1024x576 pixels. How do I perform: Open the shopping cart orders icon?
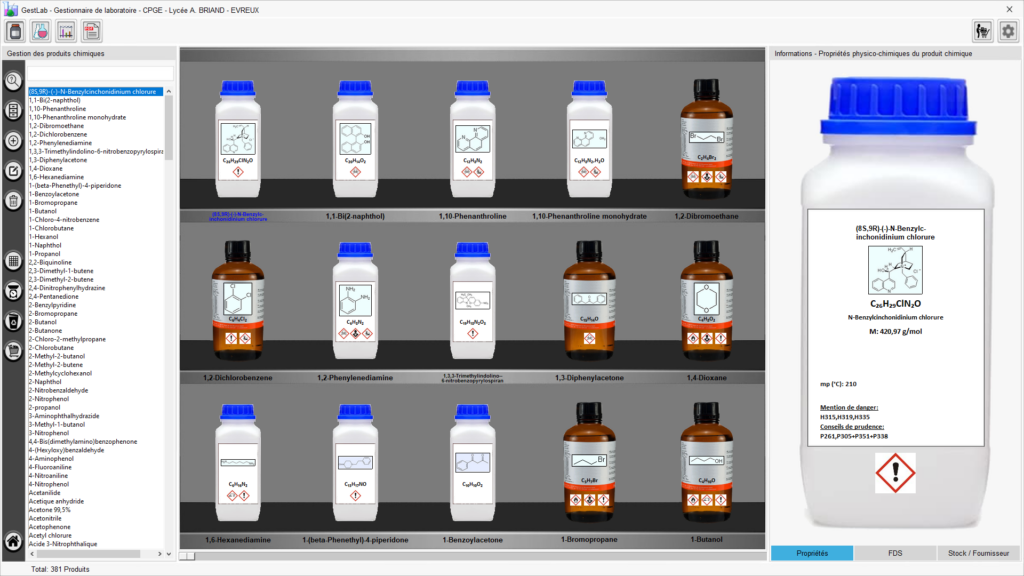coord(982,31)
